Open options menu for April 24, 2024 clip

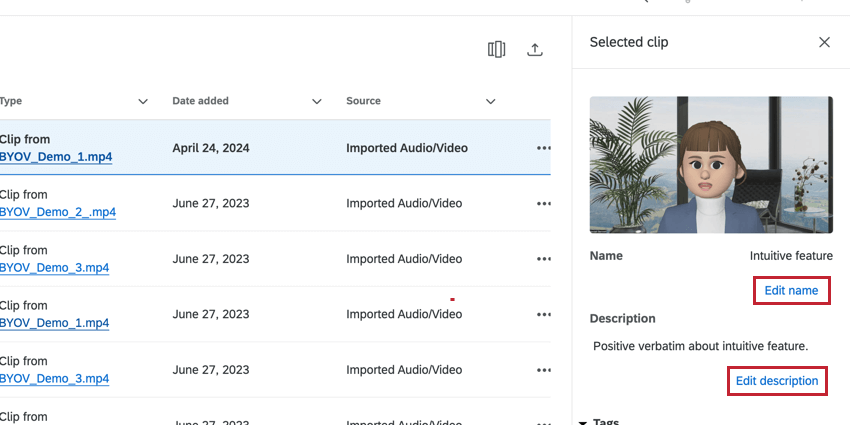(544, 148)
